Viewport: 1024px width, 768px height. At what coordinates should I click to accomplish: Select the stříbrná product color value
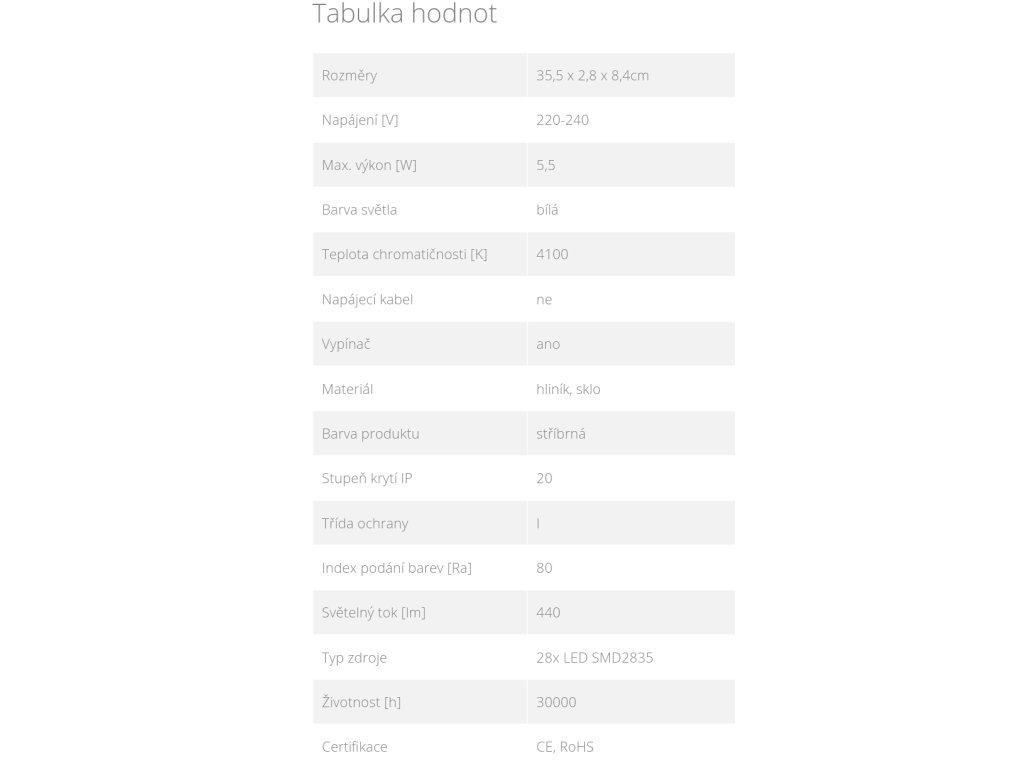pos(561,434)
